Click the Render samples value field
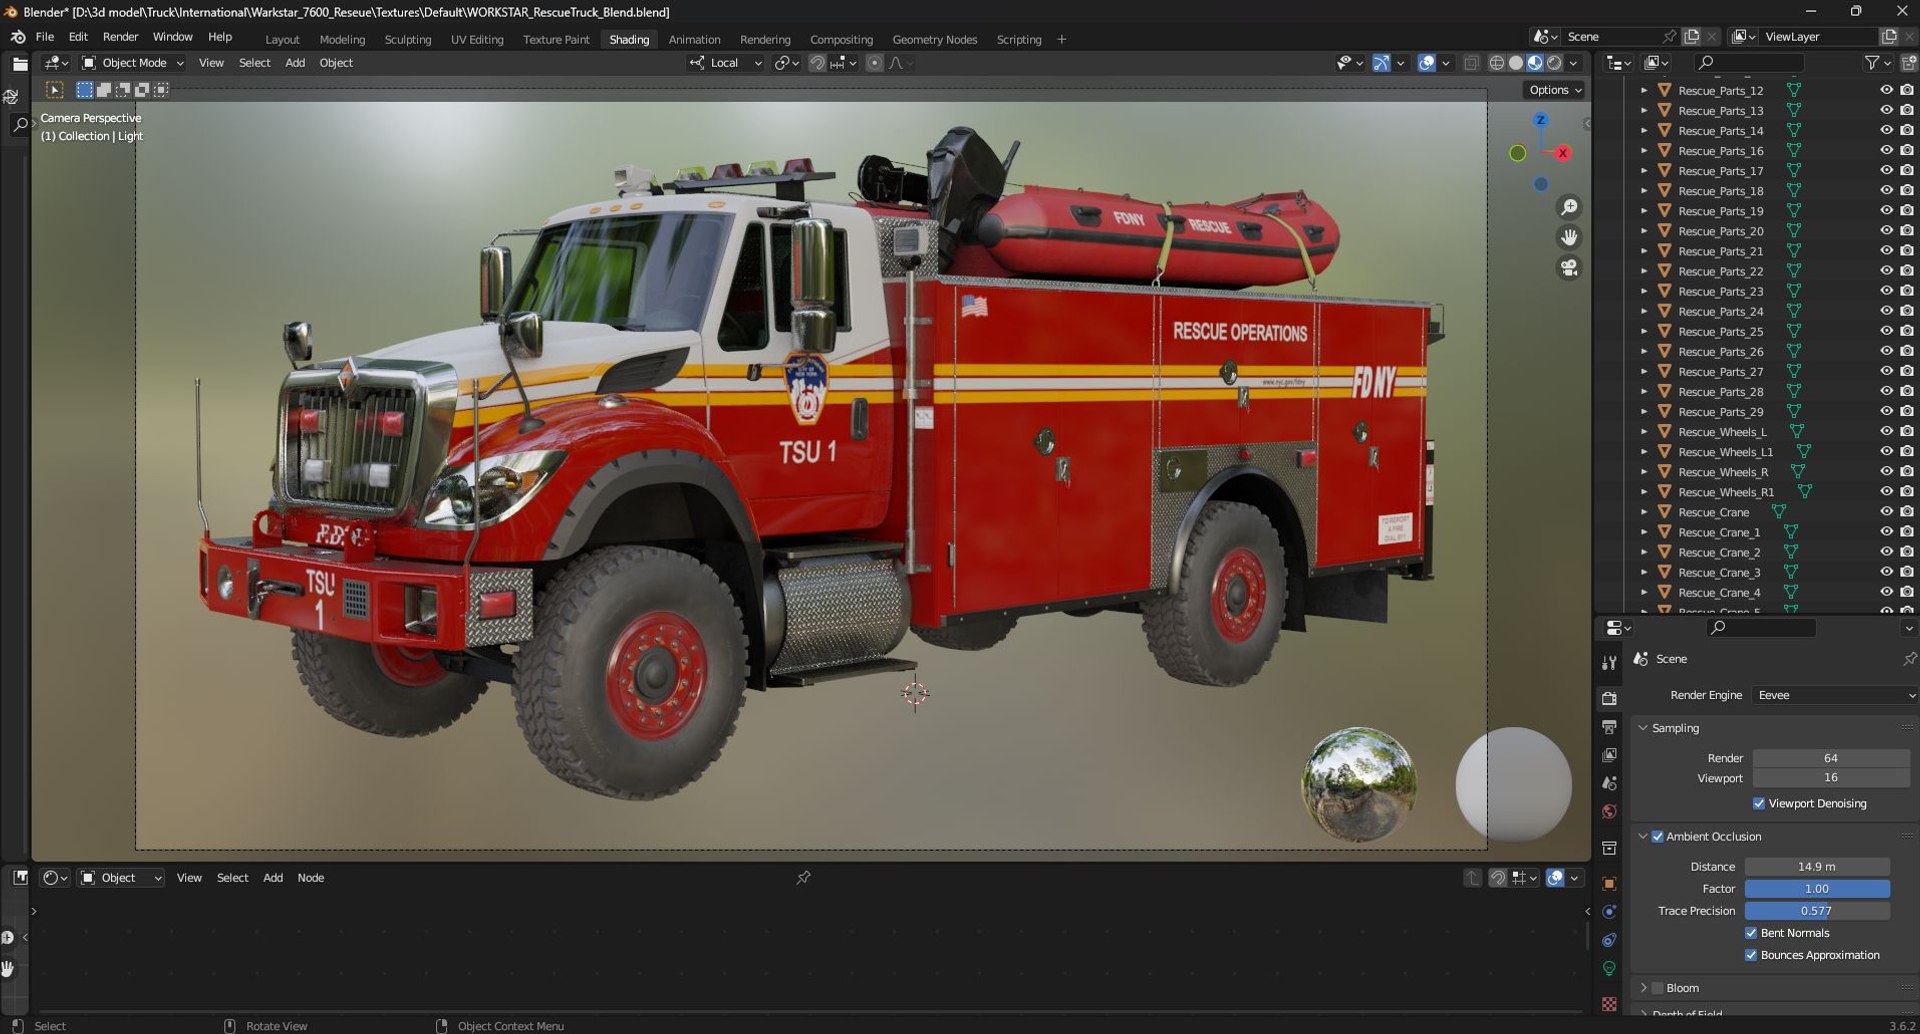This screenshot has width=1920, height=1034. 1831,758
